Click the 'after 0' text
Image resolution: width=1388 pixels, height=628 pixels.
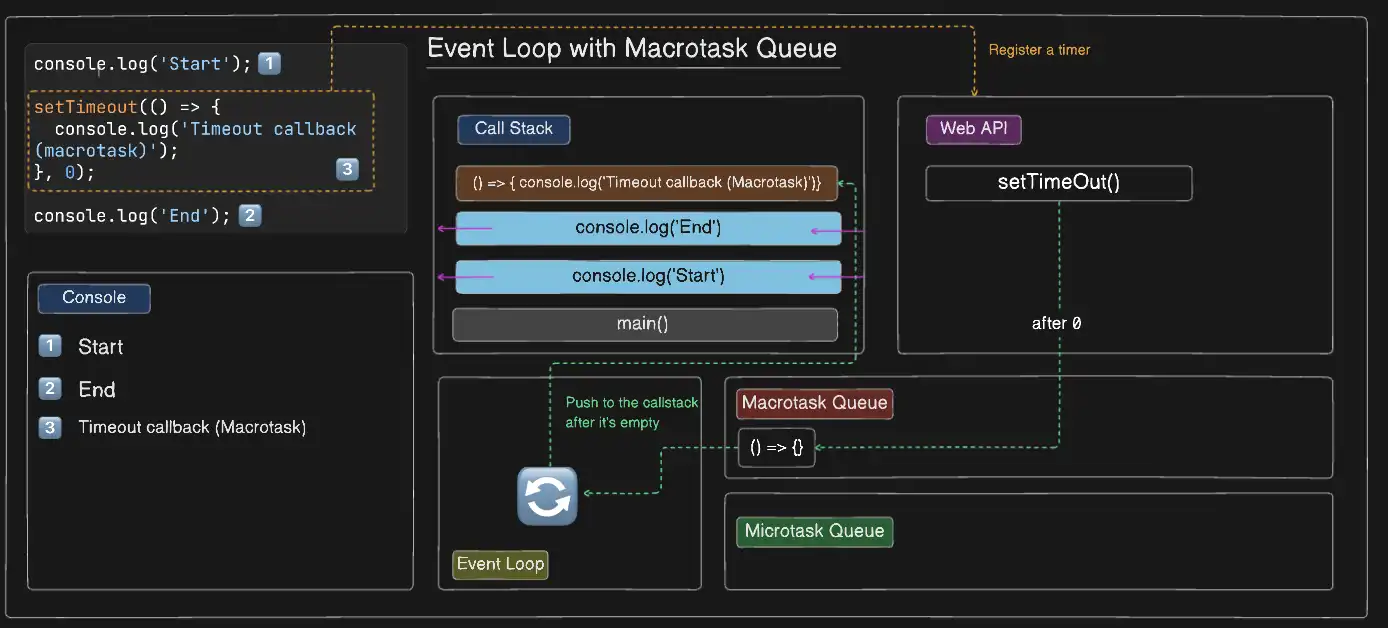(1056, 324)
